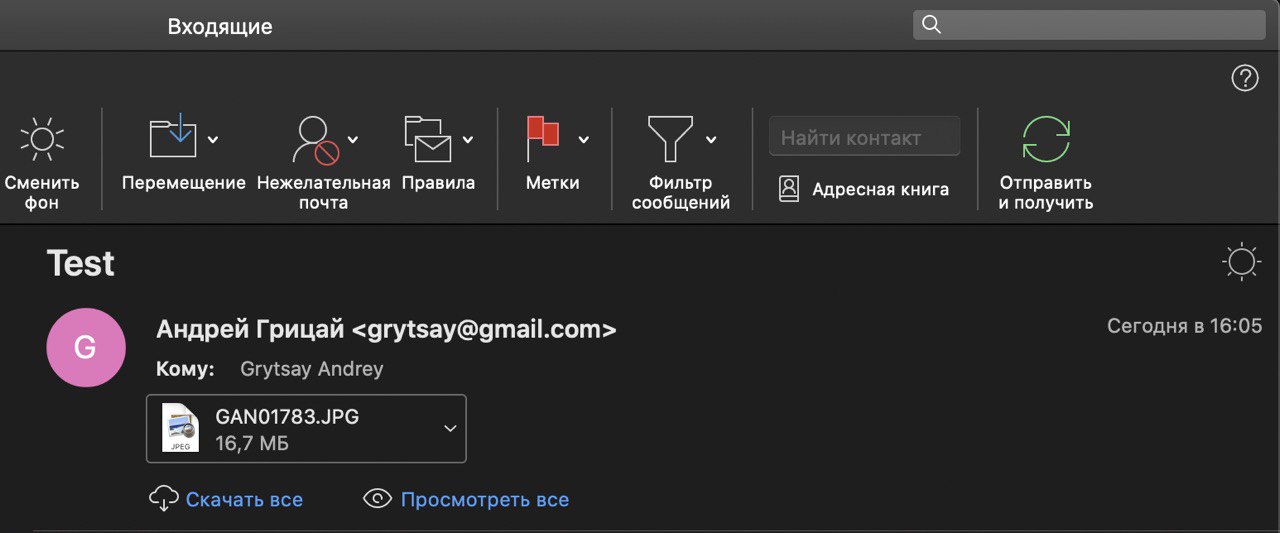Click the JPEG attachment file icon

181,428
